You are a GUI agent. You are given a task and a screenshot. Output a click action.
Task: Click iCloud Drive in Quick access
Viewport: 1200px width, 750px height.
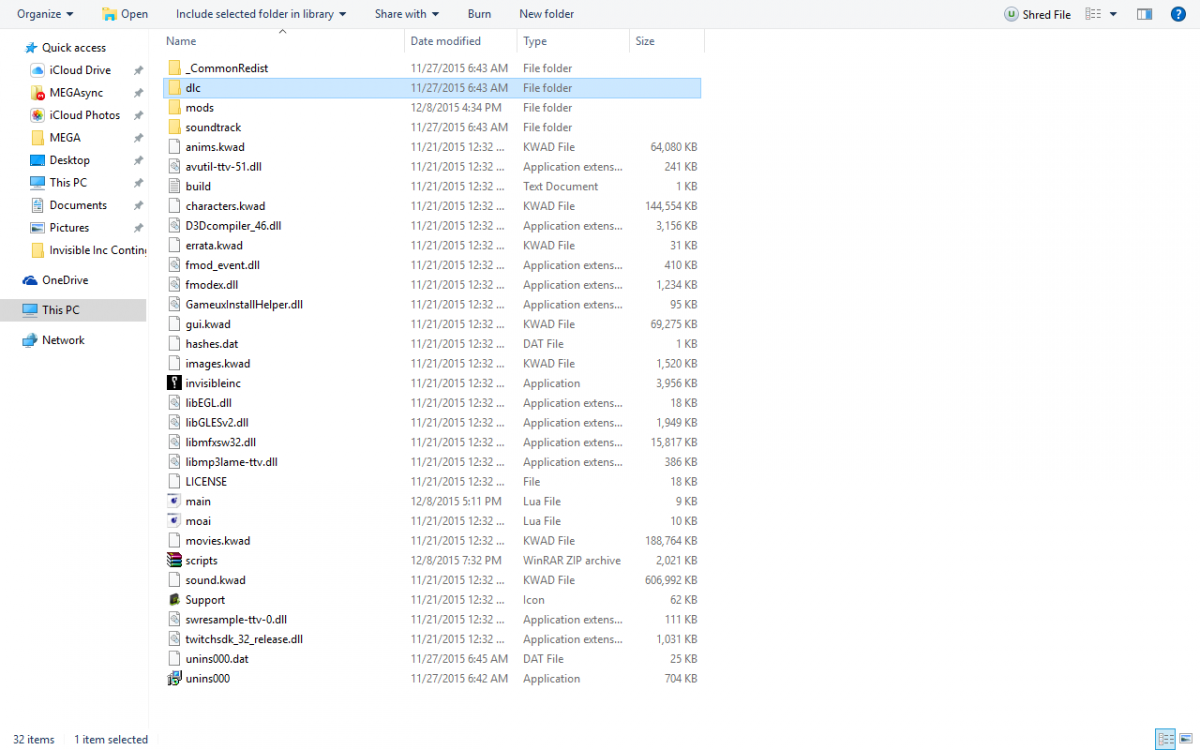tap(79, 70)
